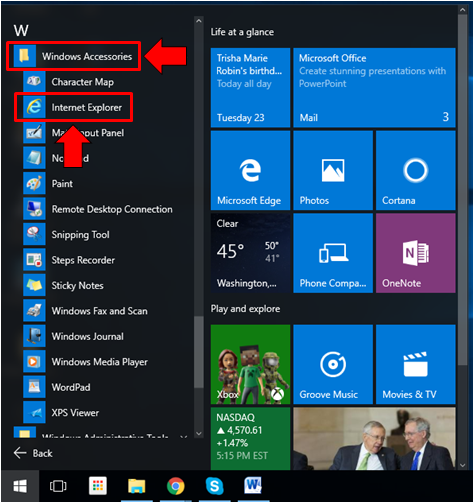474x504 pixels.
Task: Open the Photos tile
Action: click(333, 170)
